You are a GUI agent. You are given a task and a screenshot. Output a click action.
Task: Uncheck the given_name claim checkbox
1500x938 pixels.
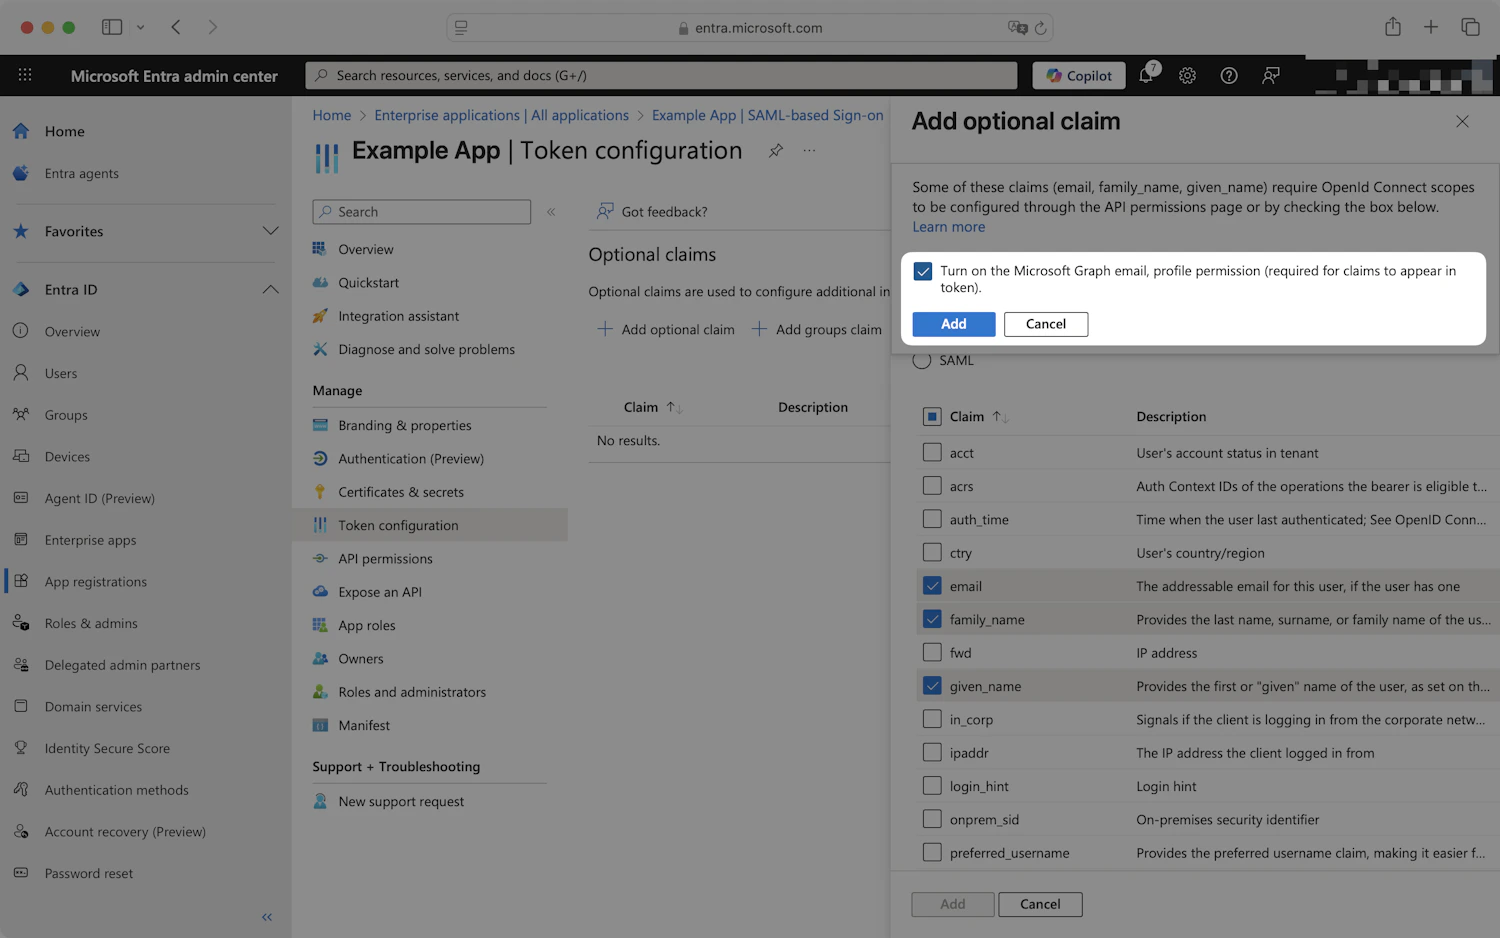pos(932,686)
